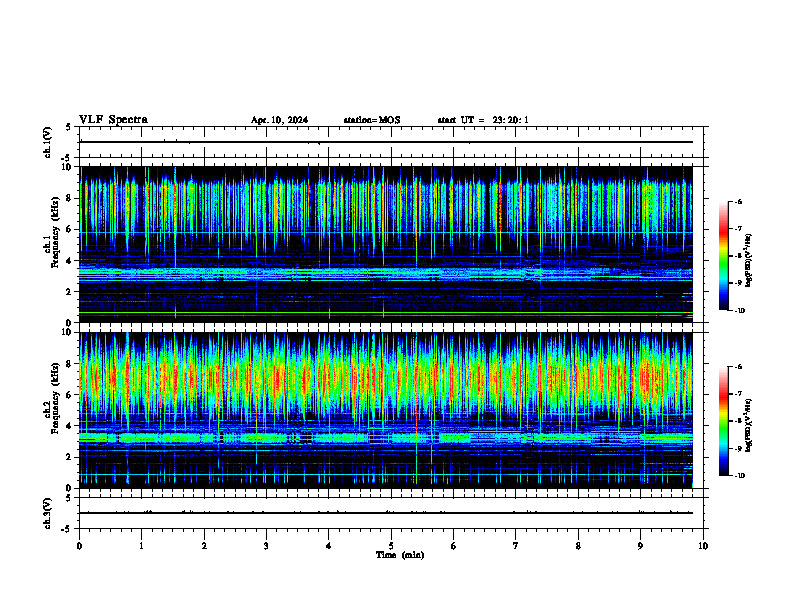
Task: Click the ch.3 voltage waveform trace
Action: point(386,513)
